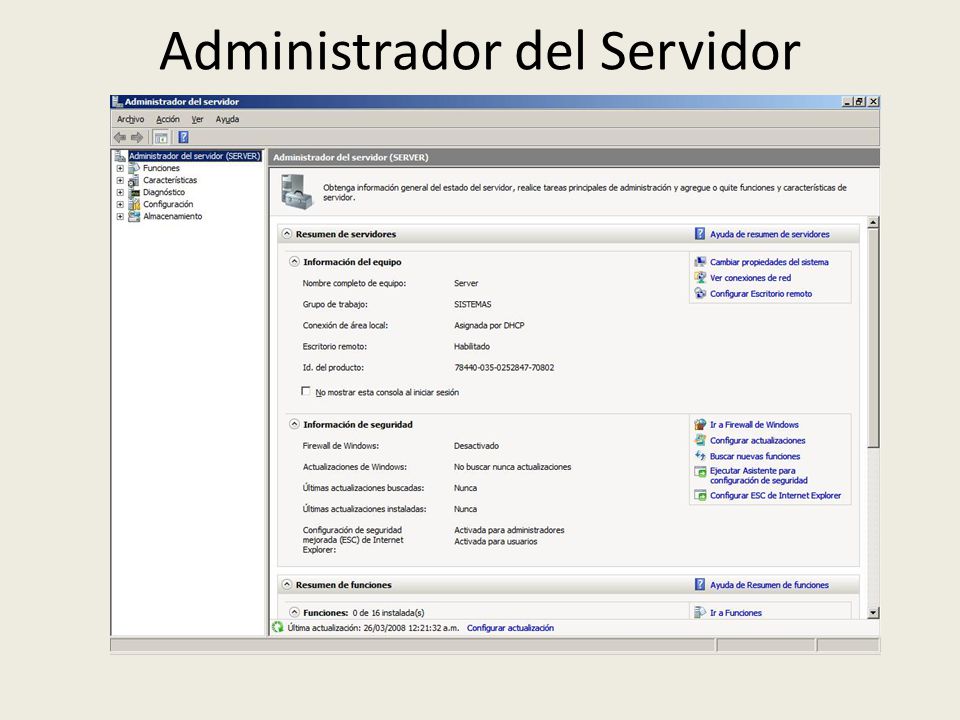Click Configurar actualización link at bottom
This screenshot has width=960, height=720.
pos(510,628)
